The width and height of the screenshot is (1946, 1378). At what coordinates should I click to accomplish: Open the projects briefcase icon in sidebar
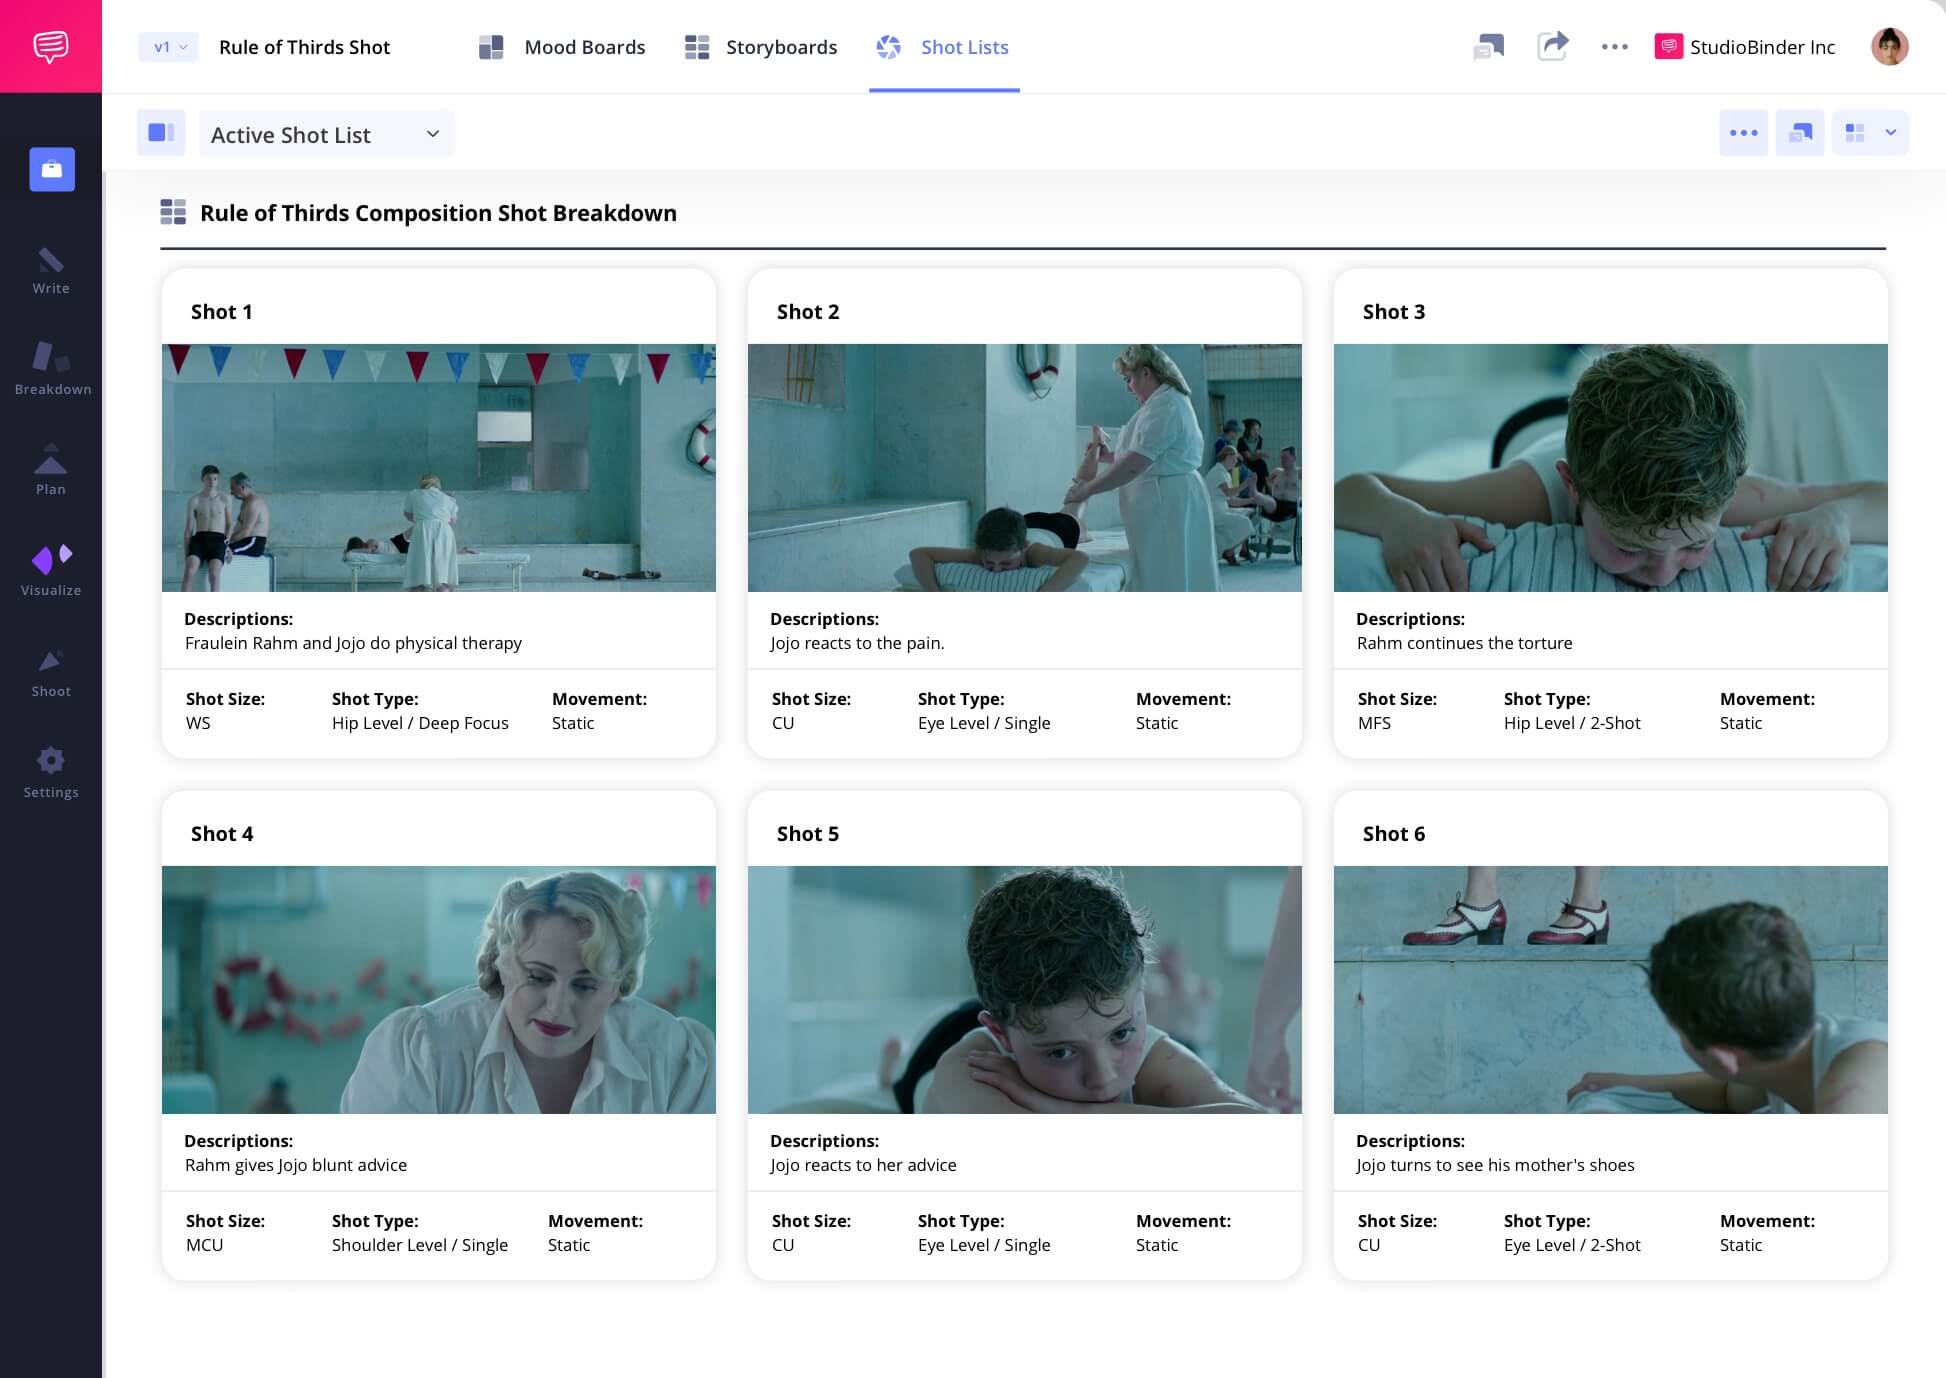52,169
